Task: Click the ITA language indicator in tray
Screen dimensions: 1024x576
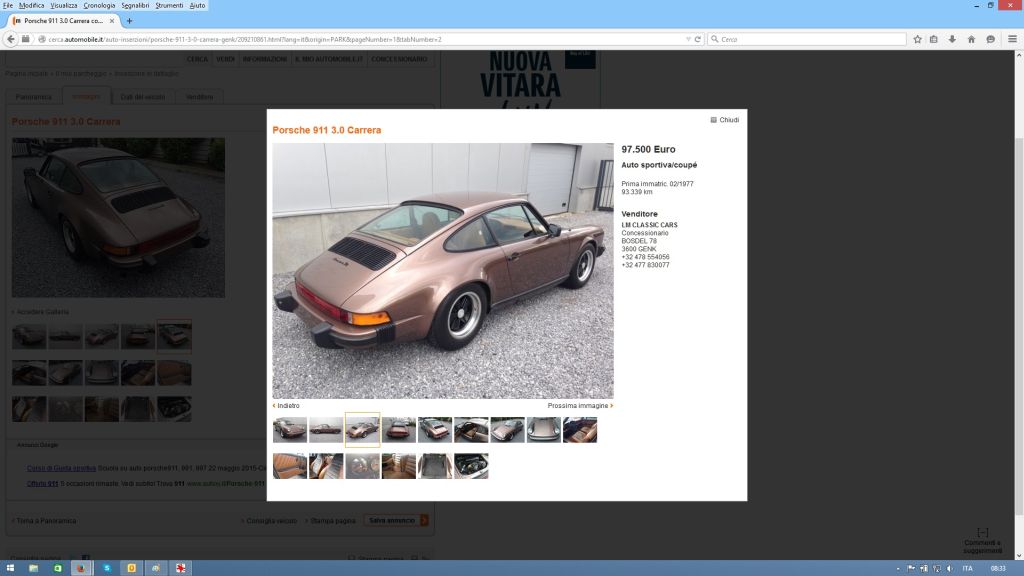Action: click(968, 568)
